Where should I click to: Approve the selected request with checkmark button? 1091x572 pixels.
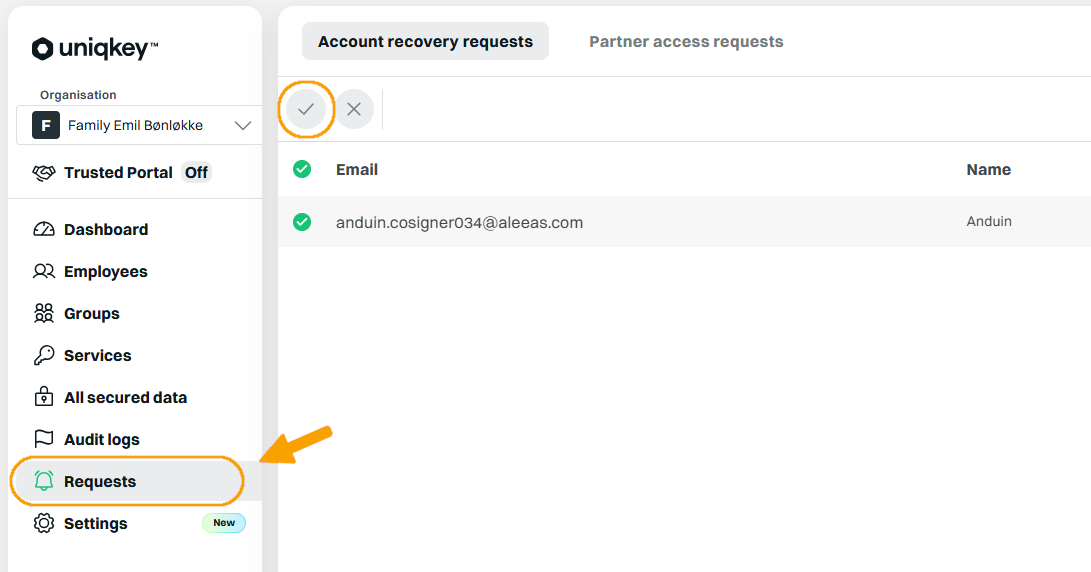[x=305, y=109]
